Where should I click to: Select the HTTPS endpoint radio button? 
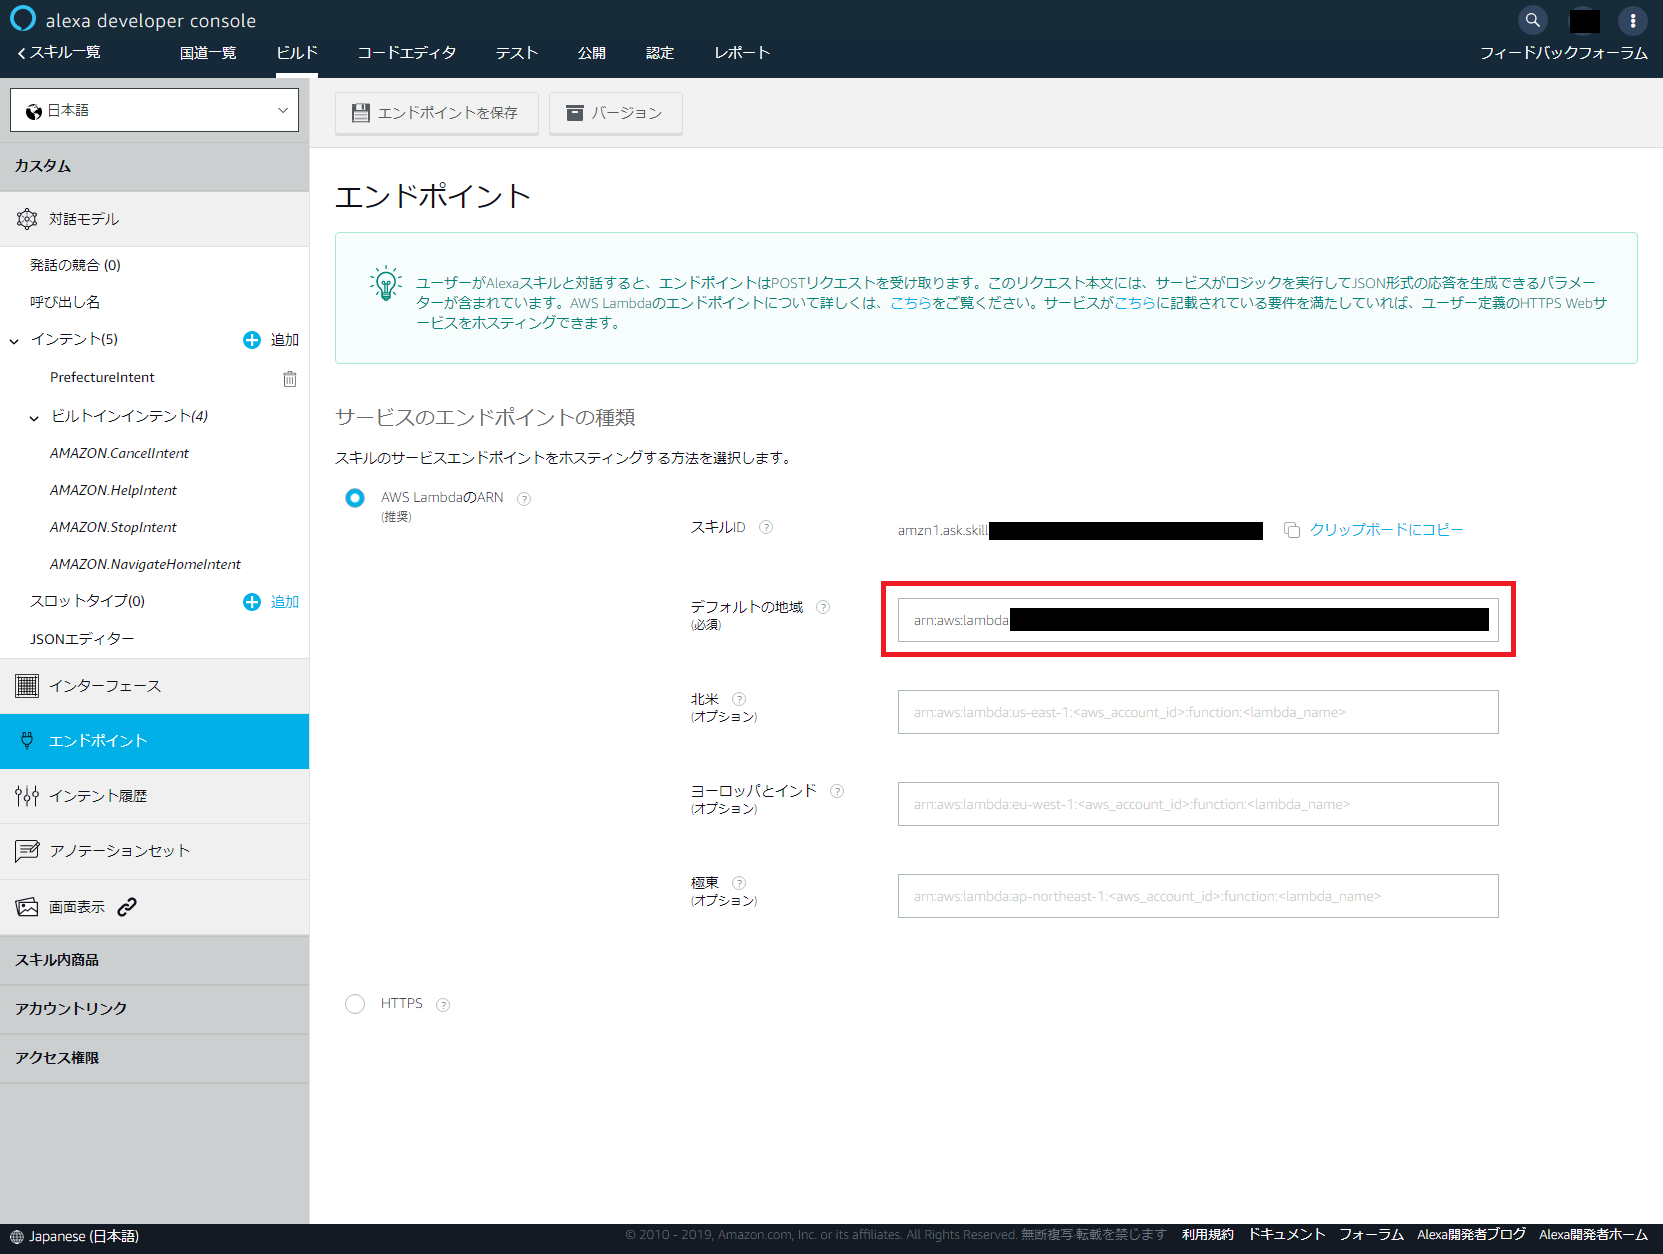coord(355,1003)
